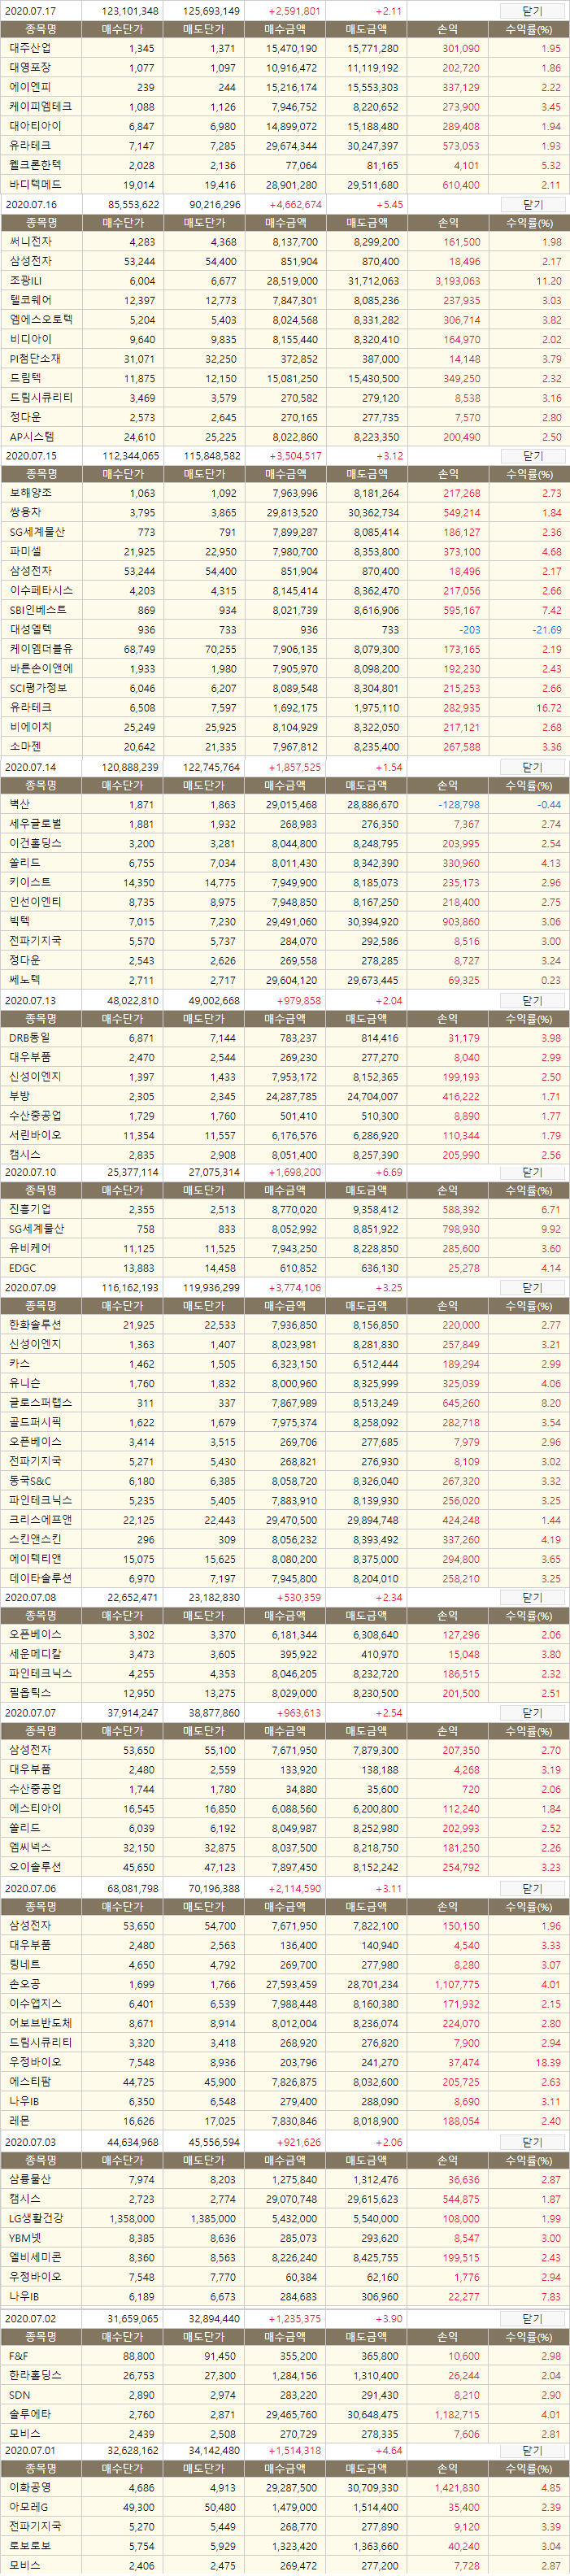The height and width of the screenshot is (2576, 570).
Task: Select the 오이솔루션 entry
Action: click(x=285, y=1867)
